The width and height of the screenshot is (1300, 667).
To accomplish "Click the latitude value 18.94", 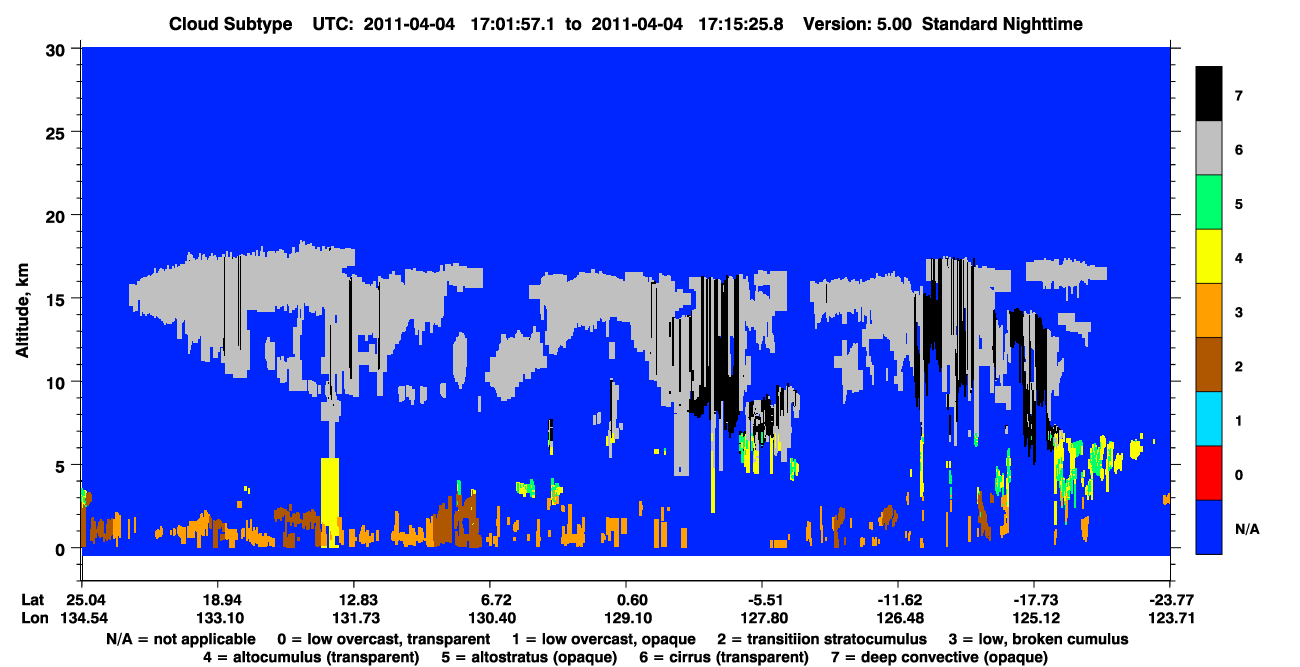I will click(x=217, y=600).
